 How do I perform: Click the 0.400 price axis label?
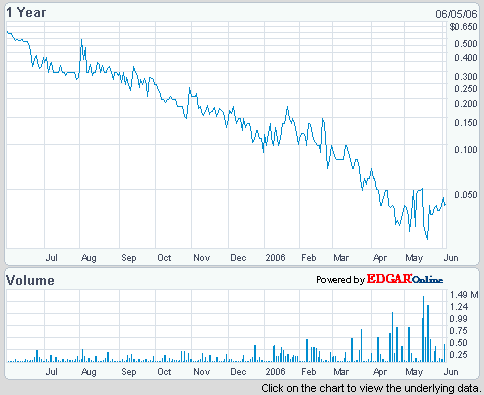466,58
